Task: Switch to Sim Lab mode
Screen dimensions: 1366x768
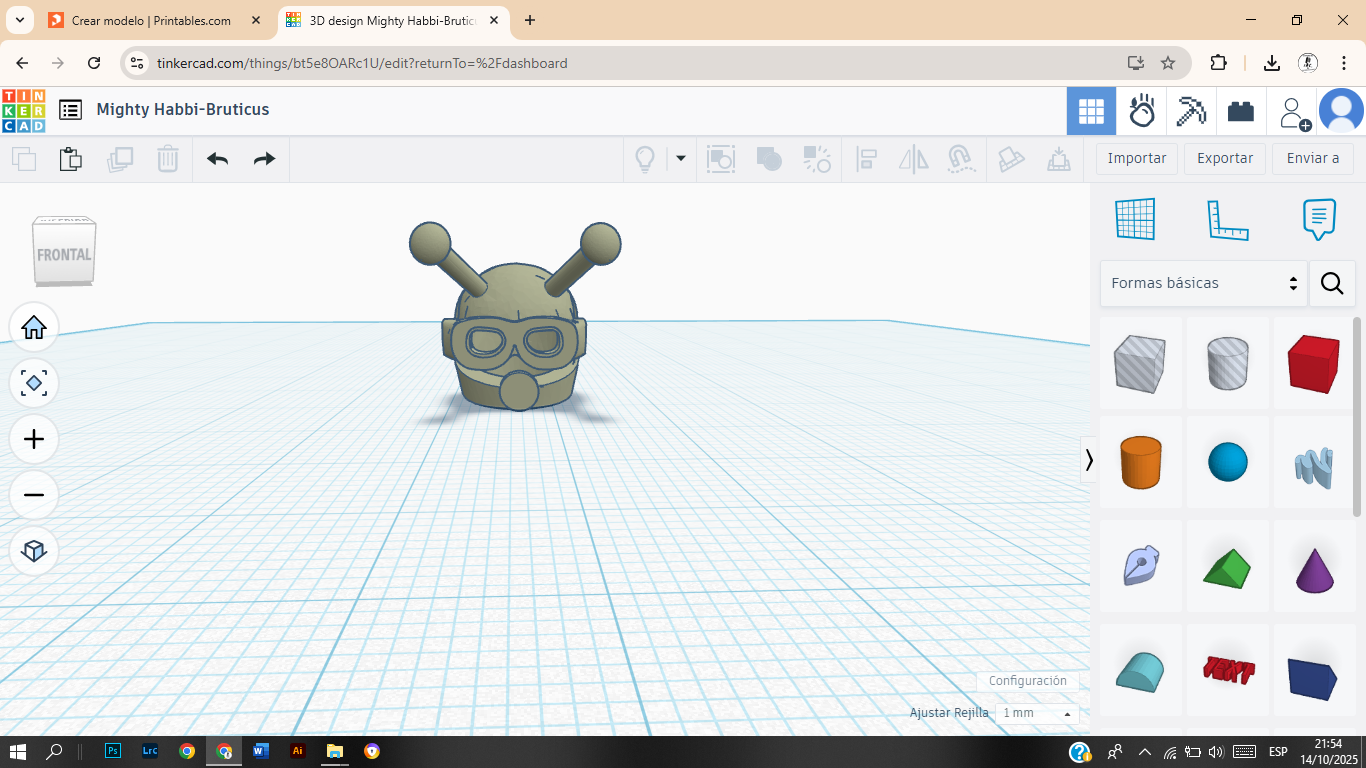Action: pyautogui.click(x=1141, y=110)
